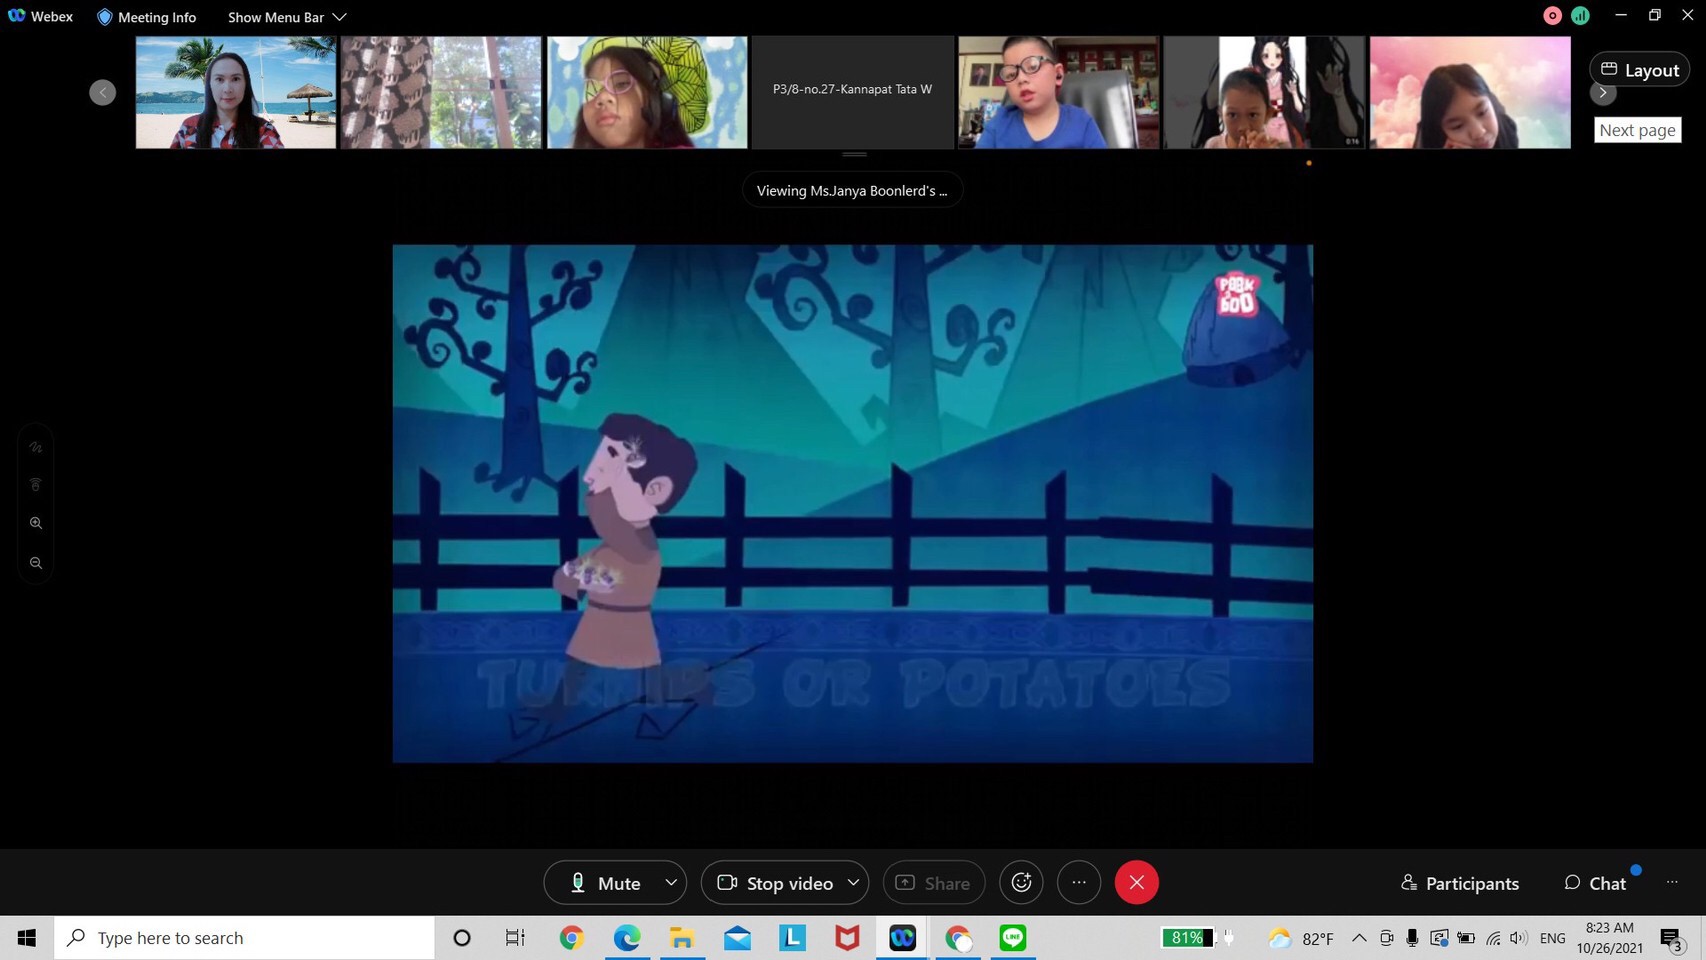
Task: Click the red recording indicator icon
Action: 1552,15
